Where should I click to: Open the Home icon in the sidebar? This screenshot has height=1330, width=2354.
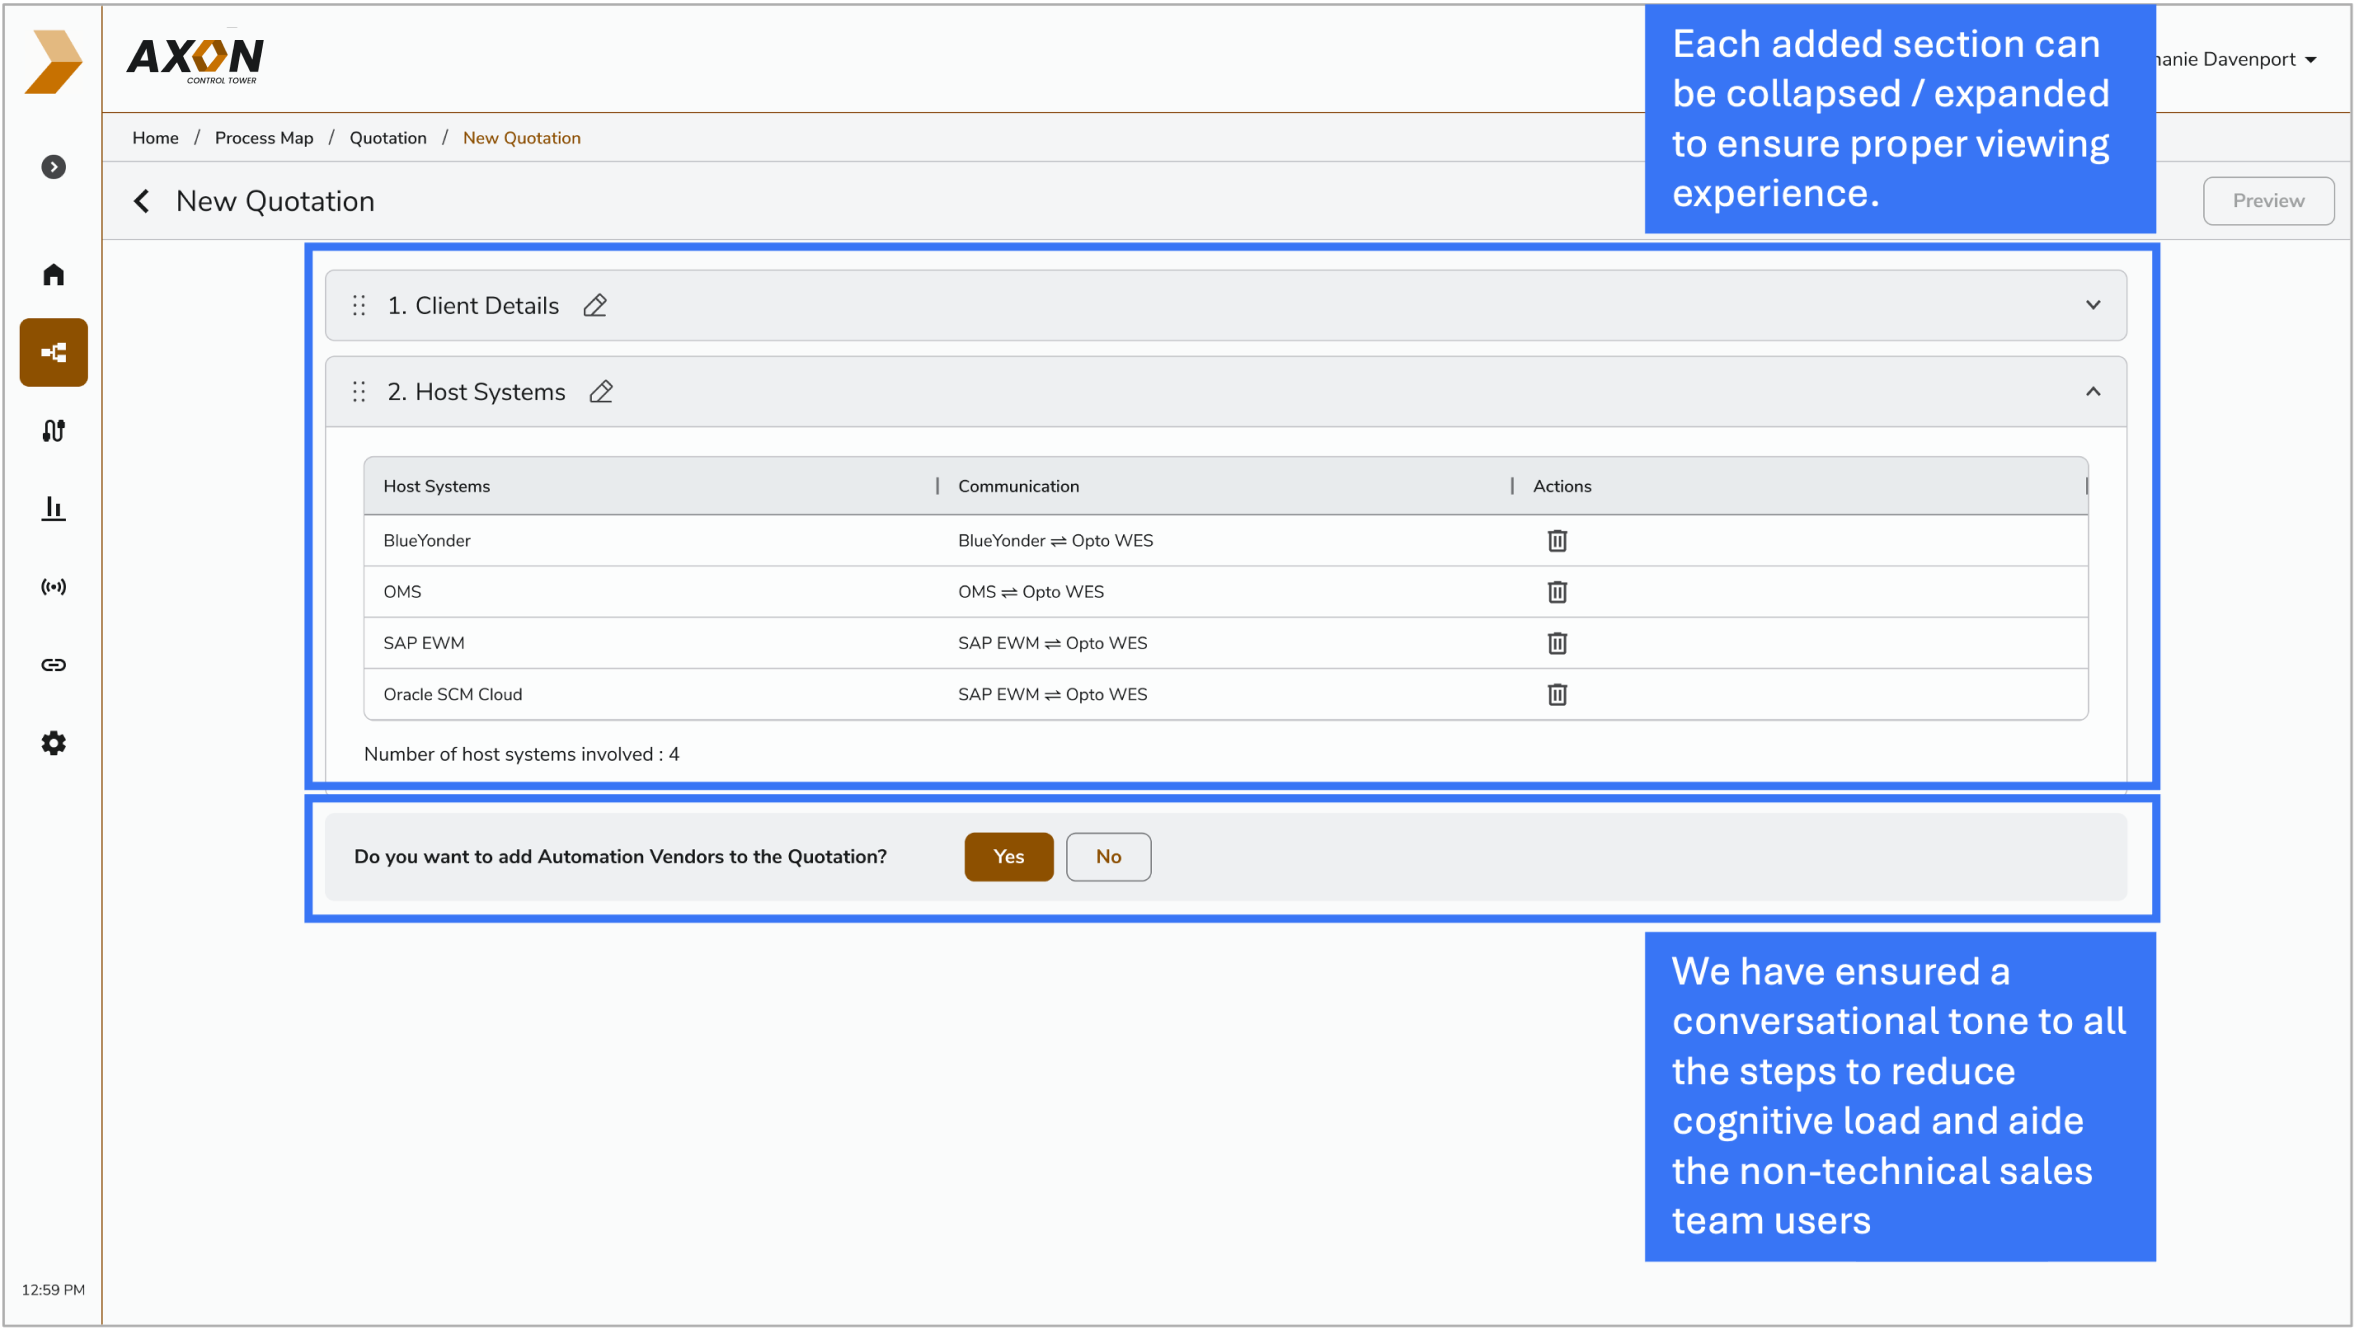click(x=54, y=274)
